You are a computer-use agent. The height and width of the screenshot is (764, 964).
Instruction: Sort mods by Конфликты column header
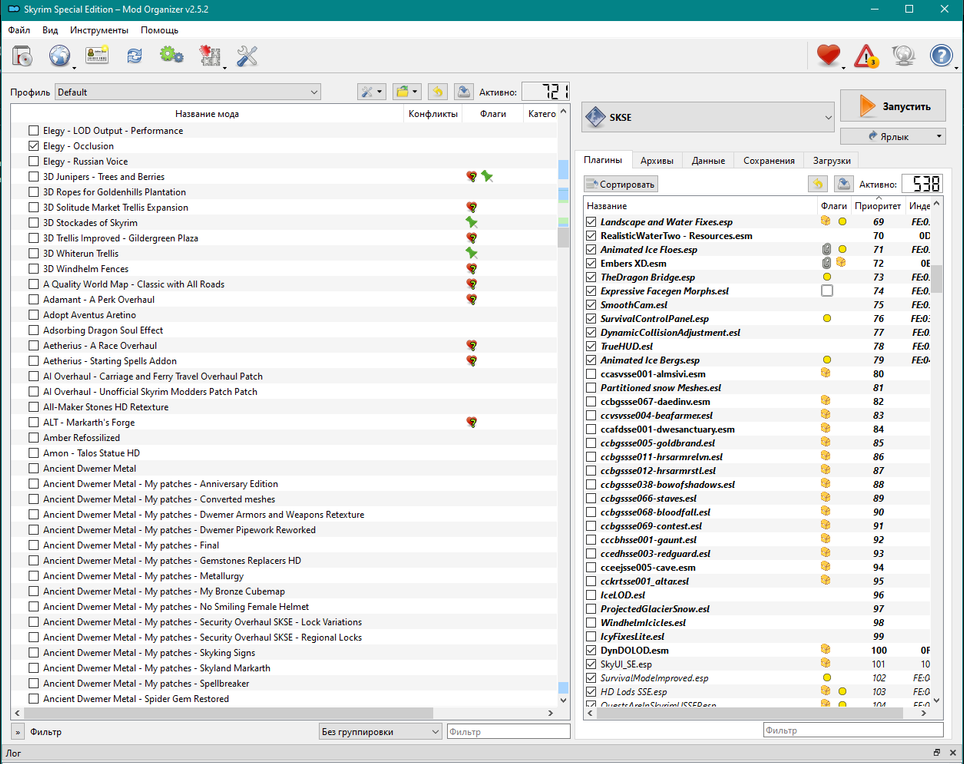tap(433, 114)
